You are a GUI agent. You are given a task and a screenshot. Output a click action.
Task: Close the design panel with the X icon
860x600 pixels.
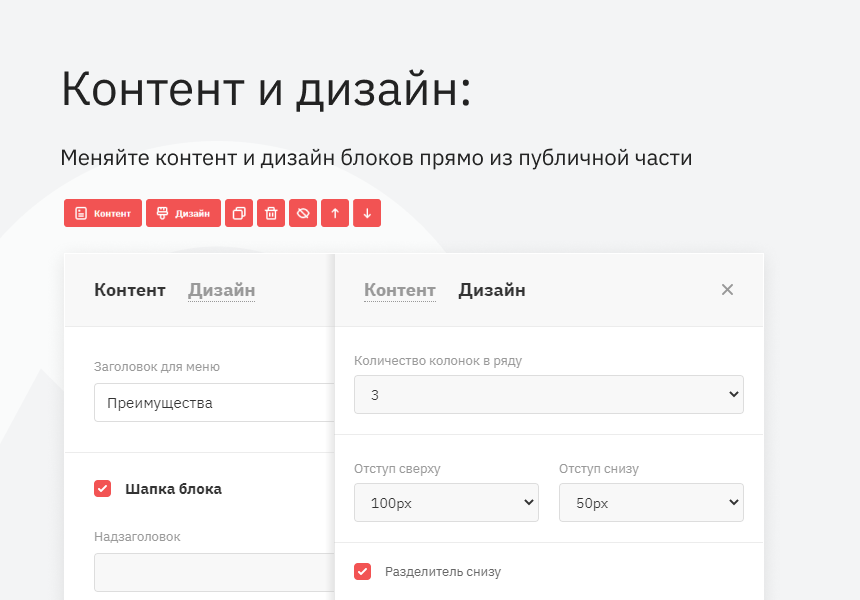pyautogui.click(x=727, y=290)
